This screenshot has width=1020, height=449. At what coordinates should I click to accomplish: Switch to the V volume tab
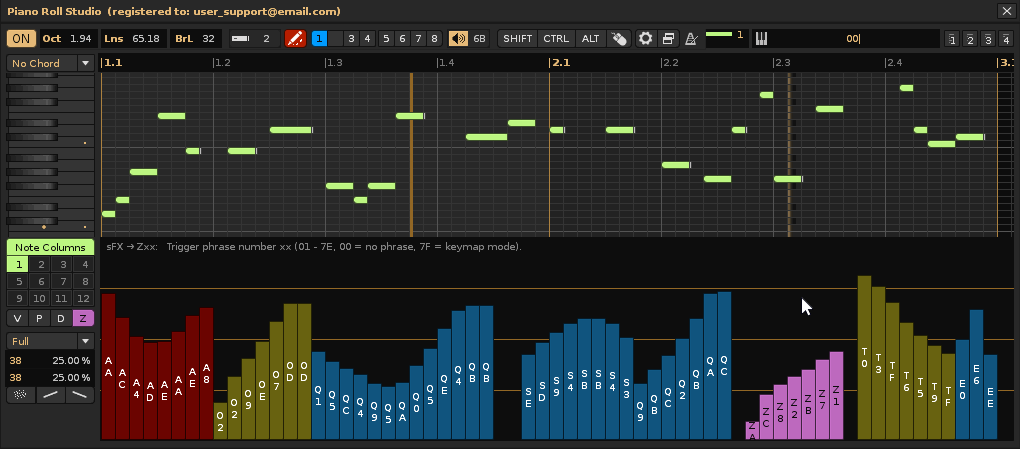click(x=18, y=318)
